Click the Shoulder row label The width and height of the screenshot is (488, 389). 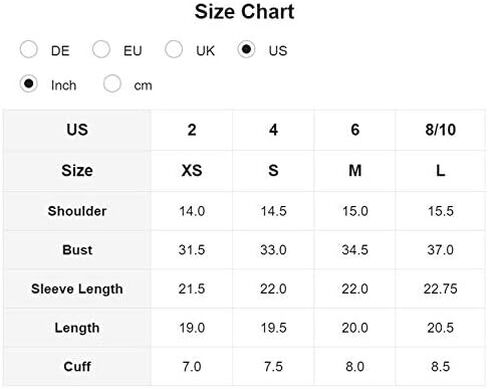pyautogui.click(x=77, y=211)
